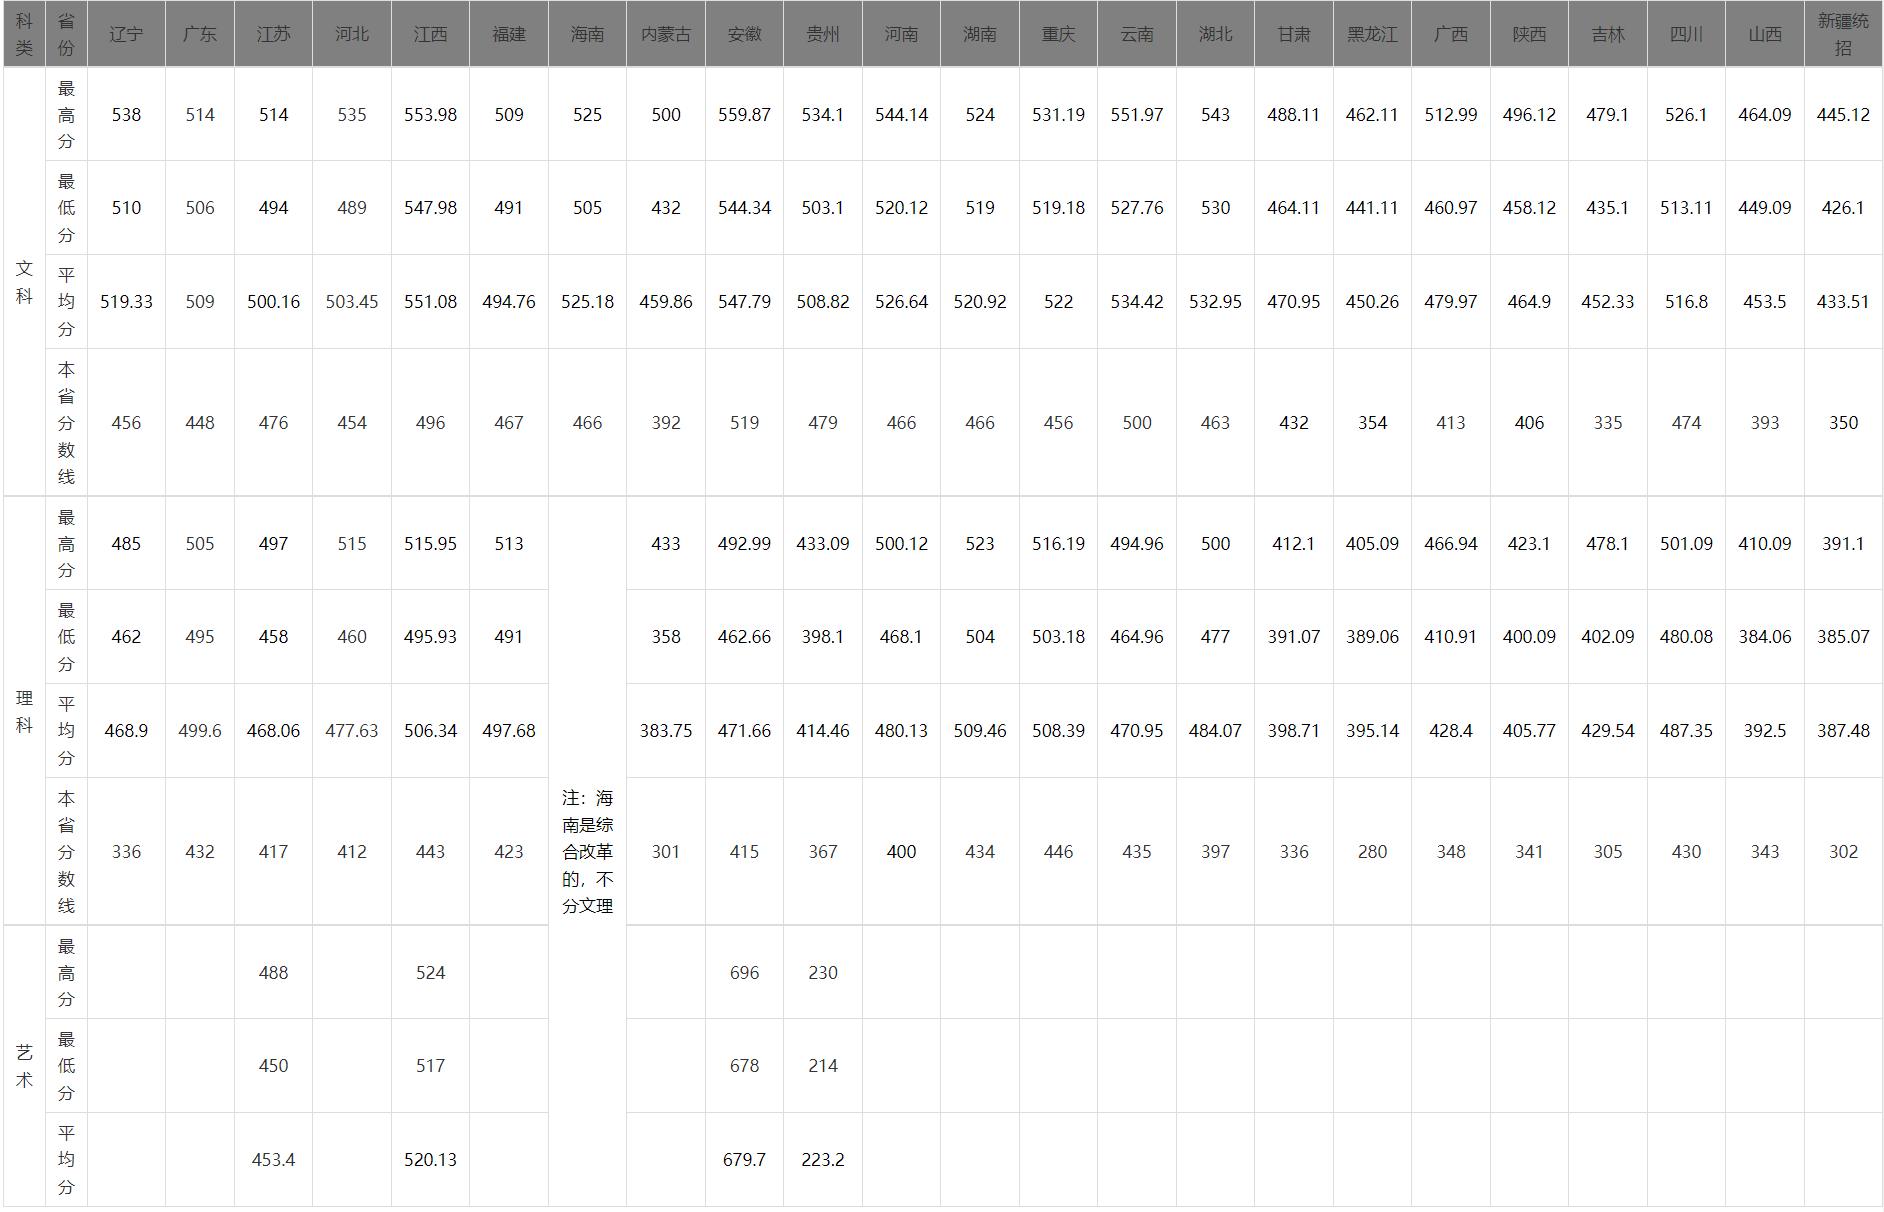Select the 陕西 column header
The height and width of the screenshot is (1212, 1884).
(x=1529, y=34)
